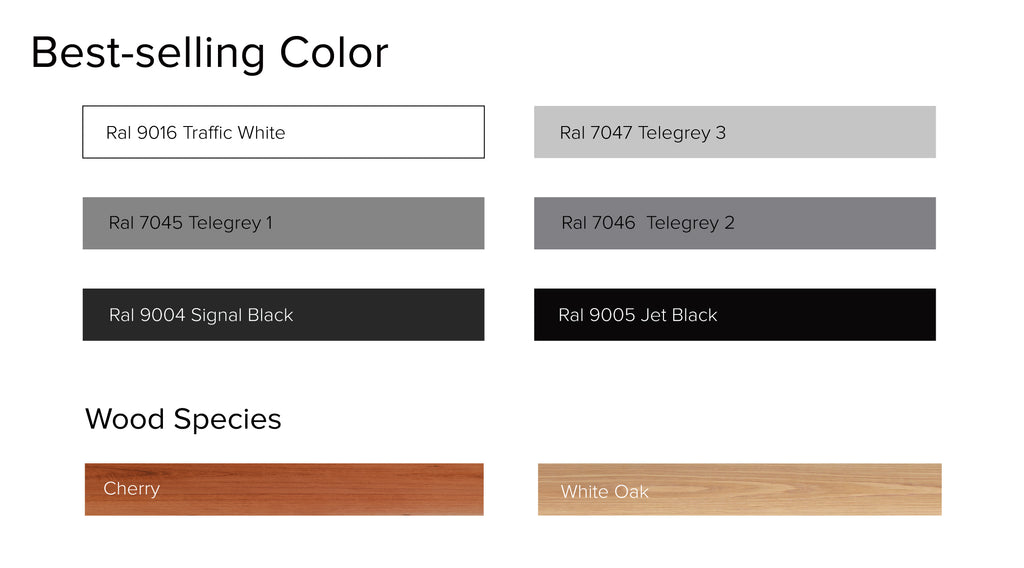Click the "Jet Black" label text
1024x568 pixels.
pyautogui.click(x=679, y=315)
